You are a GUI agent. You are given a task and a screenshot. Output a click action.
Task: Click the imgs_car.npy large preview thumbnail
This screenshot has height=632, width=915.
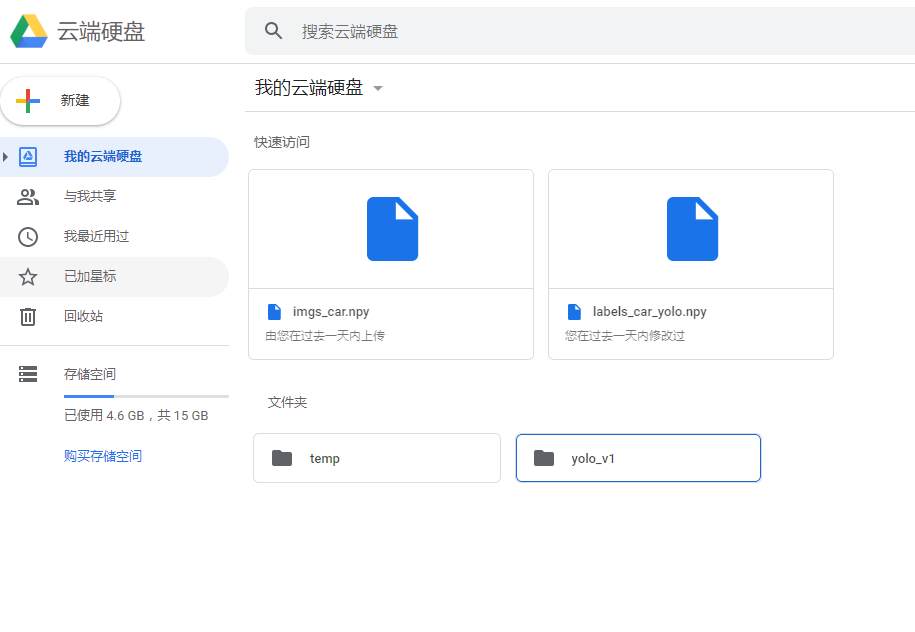point(392,229)
